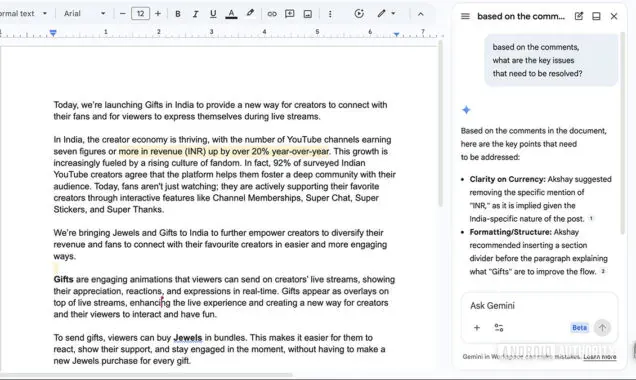Click the paragraph starting 'Today, we're launching'
The width and height of the screenshot is (636, 380).
pos(220,111)
